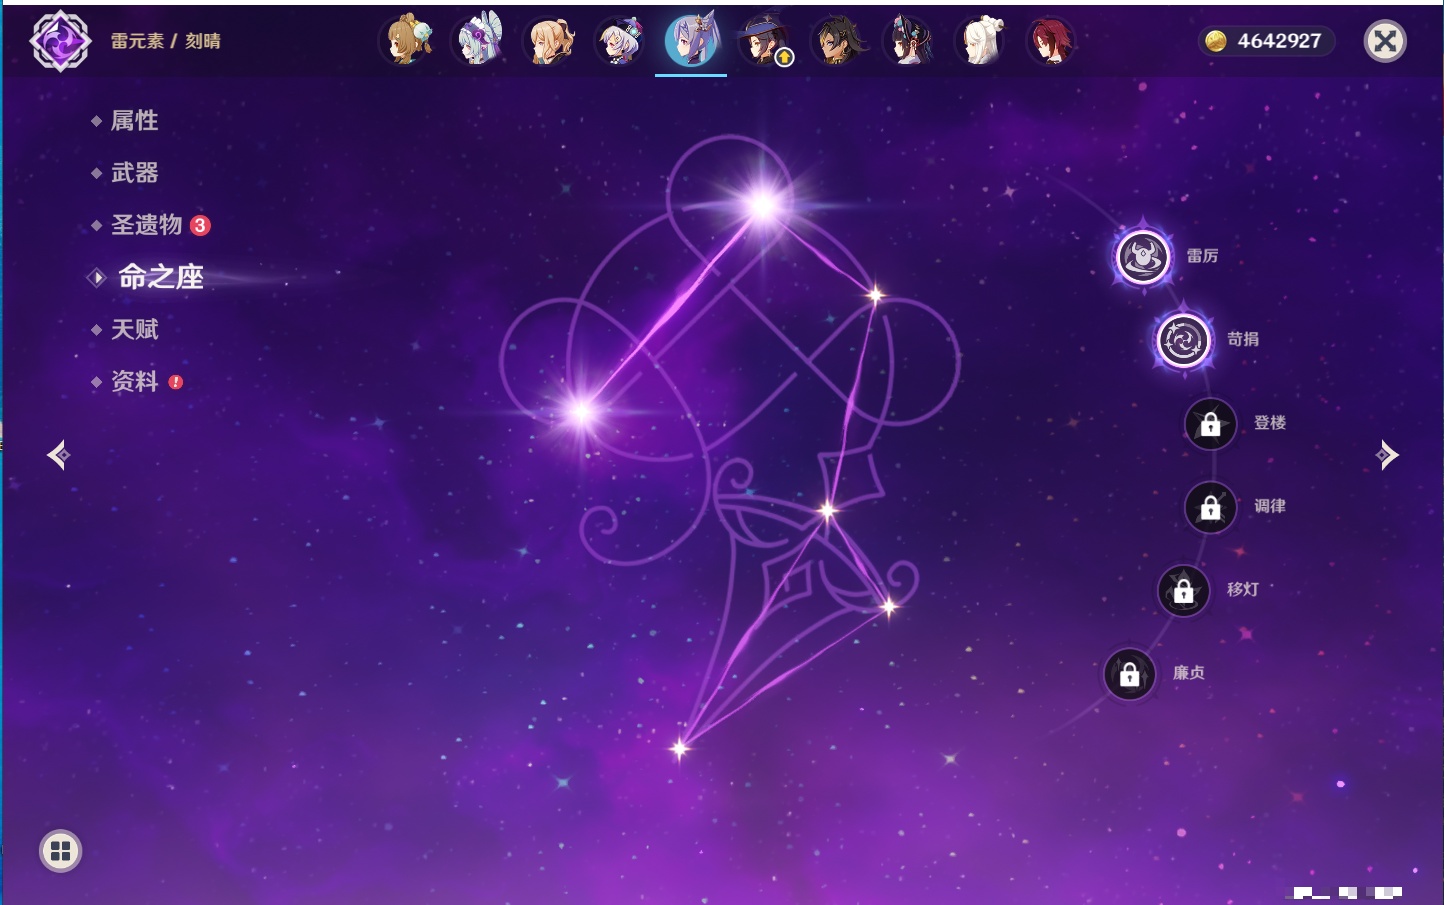This screenshot has height=905, width=1444.
Task: Select the 命之座 menu item
Action: [160, 277]
